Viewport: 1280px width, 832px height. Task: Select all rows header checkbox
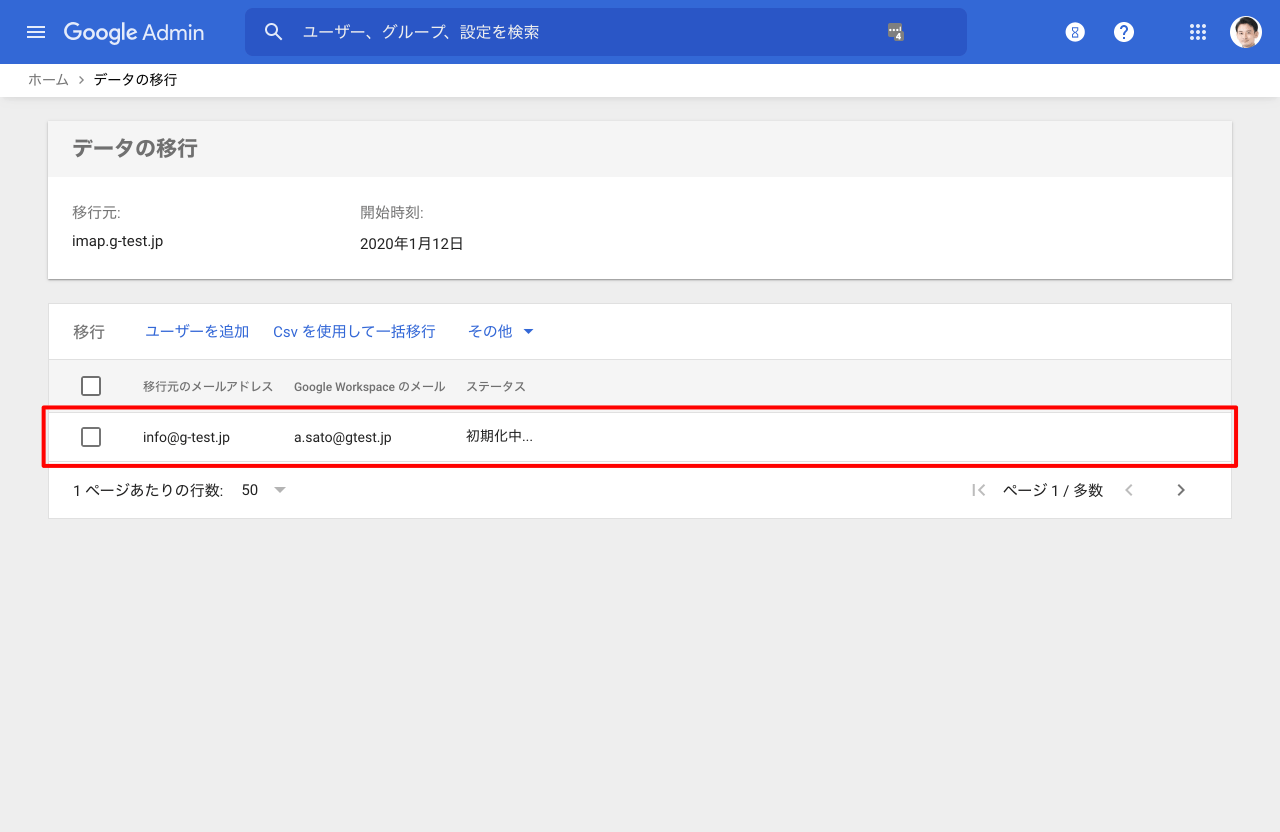point(91,386)
